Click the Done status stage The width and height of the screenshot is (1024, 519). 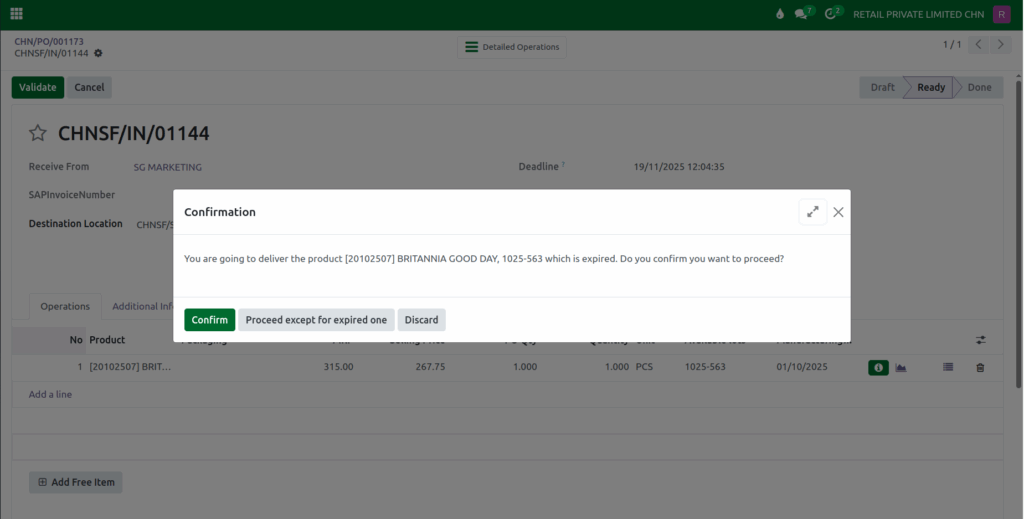(979, 87)
